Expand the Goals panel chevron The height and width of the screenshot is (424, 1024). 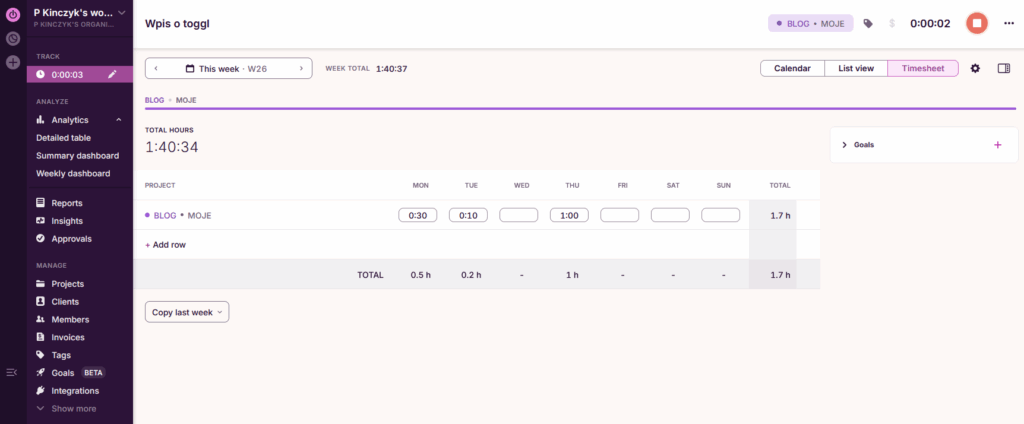[x=844, y=145]
